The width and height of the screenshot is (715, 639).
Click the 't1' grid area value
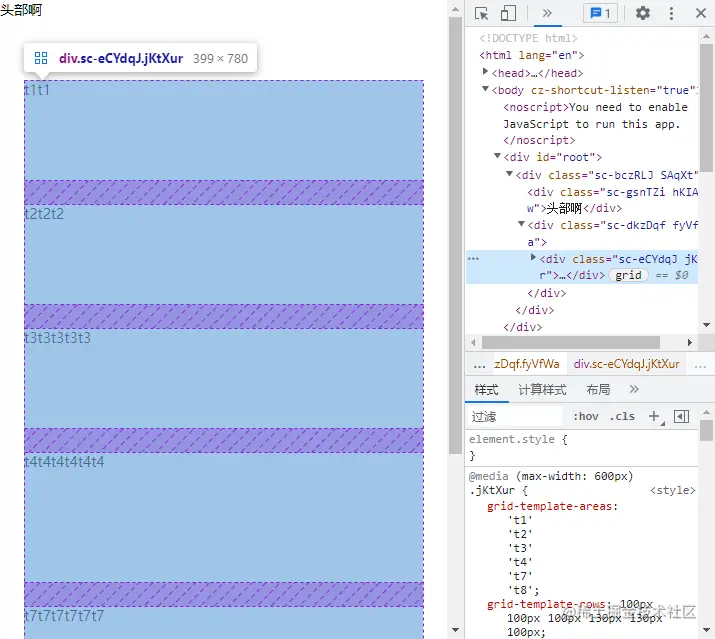click(x=520, y=520)
